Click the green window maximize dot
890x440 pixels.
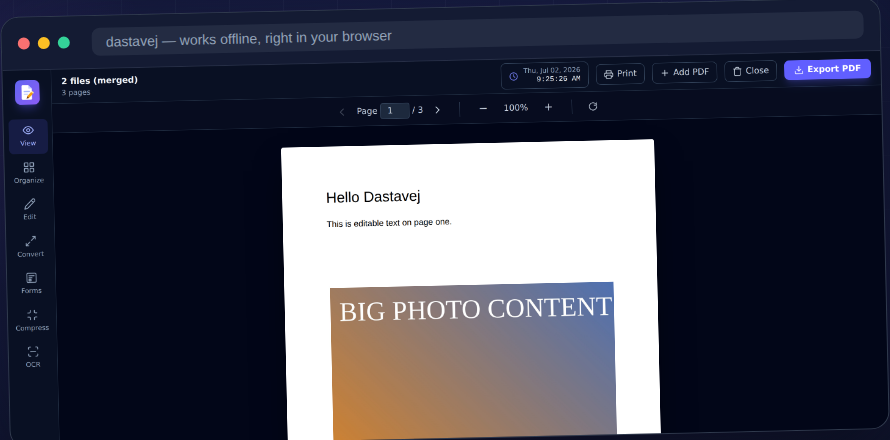[64, 43]
